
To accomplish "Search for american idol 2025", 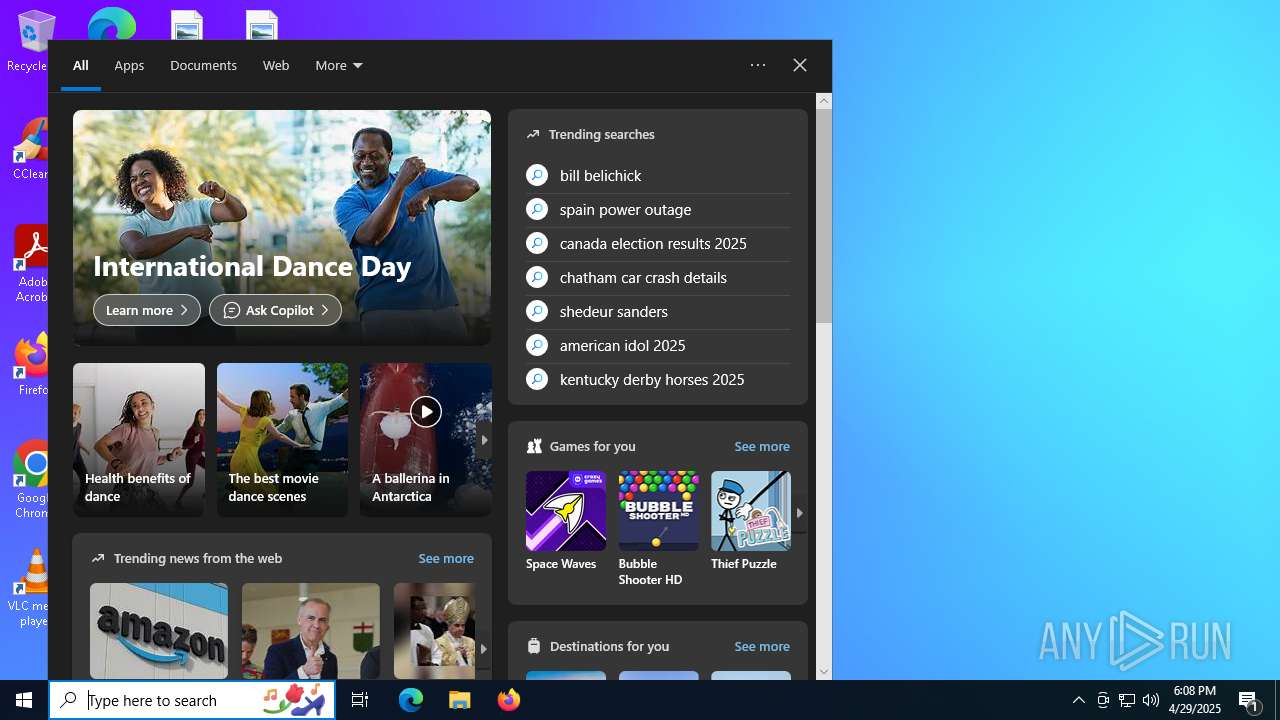I will pyautogui.click(x=658, y=345).
